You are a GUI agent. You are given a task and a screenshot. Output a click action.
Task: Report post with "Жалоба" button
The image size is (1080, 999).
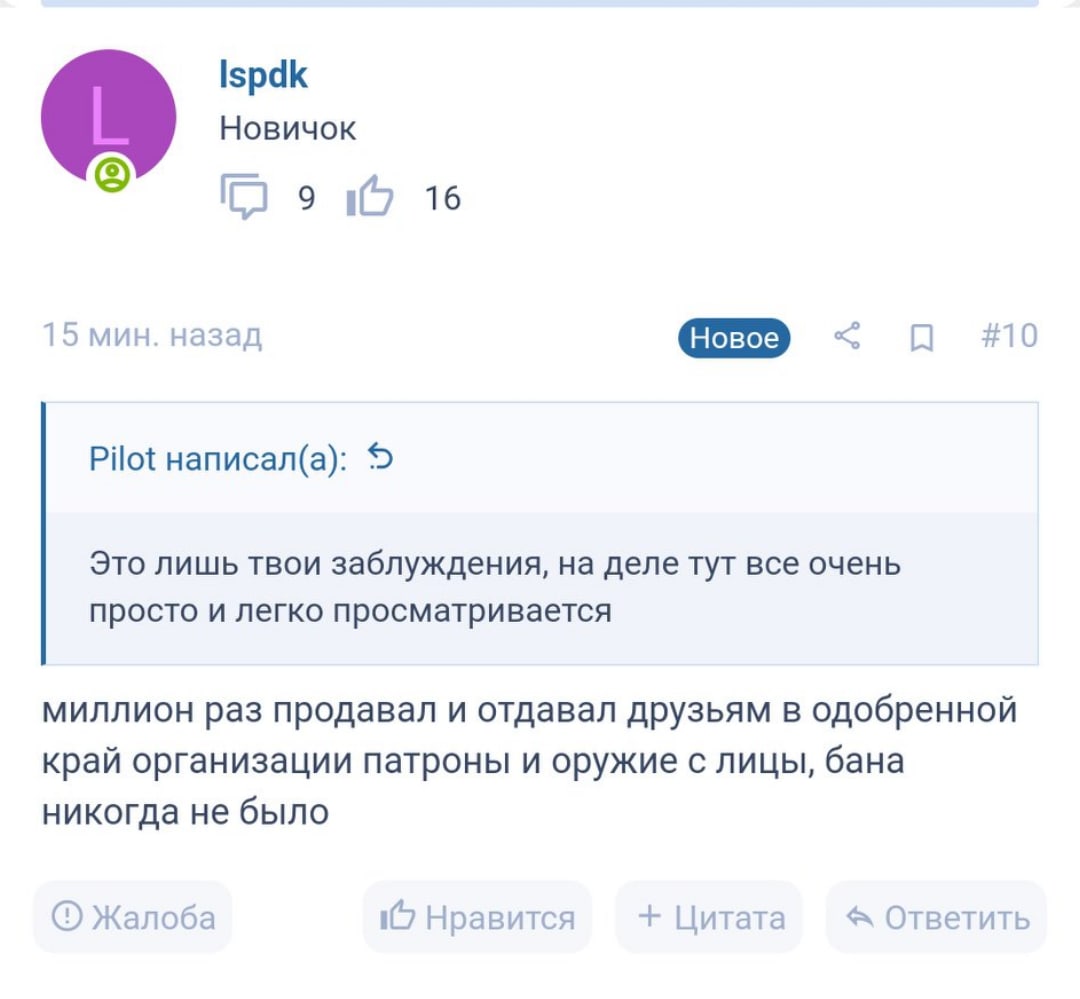click(x=133, y=916)
